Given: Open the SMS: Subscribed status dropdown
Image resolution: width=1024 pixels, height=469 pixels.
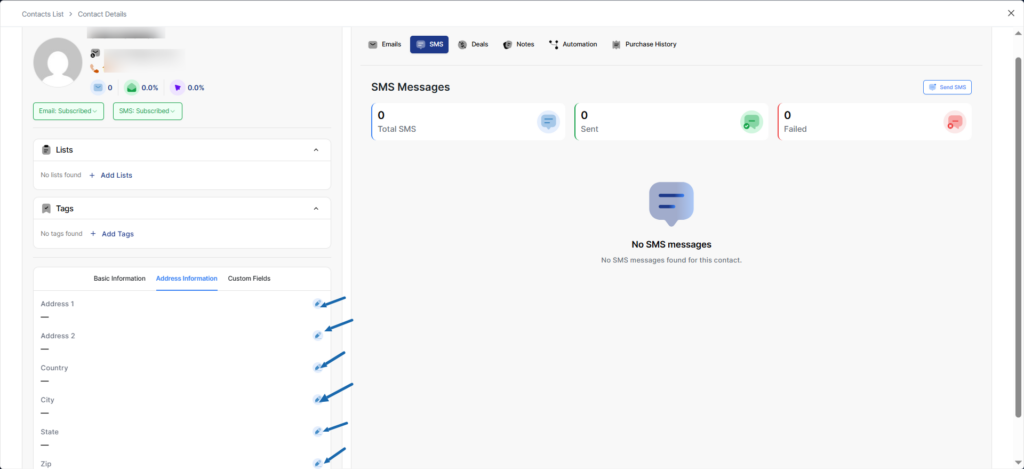Looking at the screenshot, I should [x=147, y=111].
